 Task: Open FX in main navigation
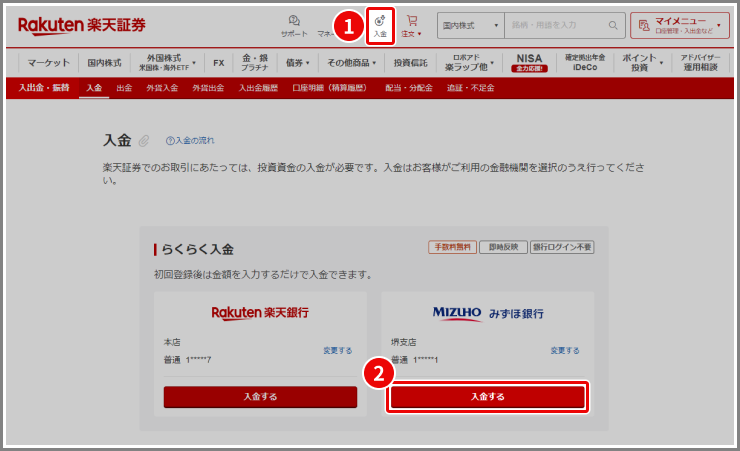[219, 63]
